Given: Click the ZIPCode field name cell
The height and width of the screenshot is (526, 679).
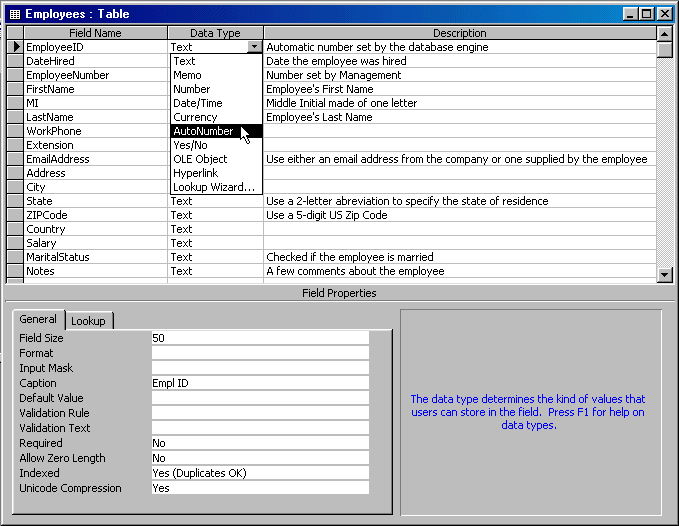Looking at the screenshot, I should point(96,215).
